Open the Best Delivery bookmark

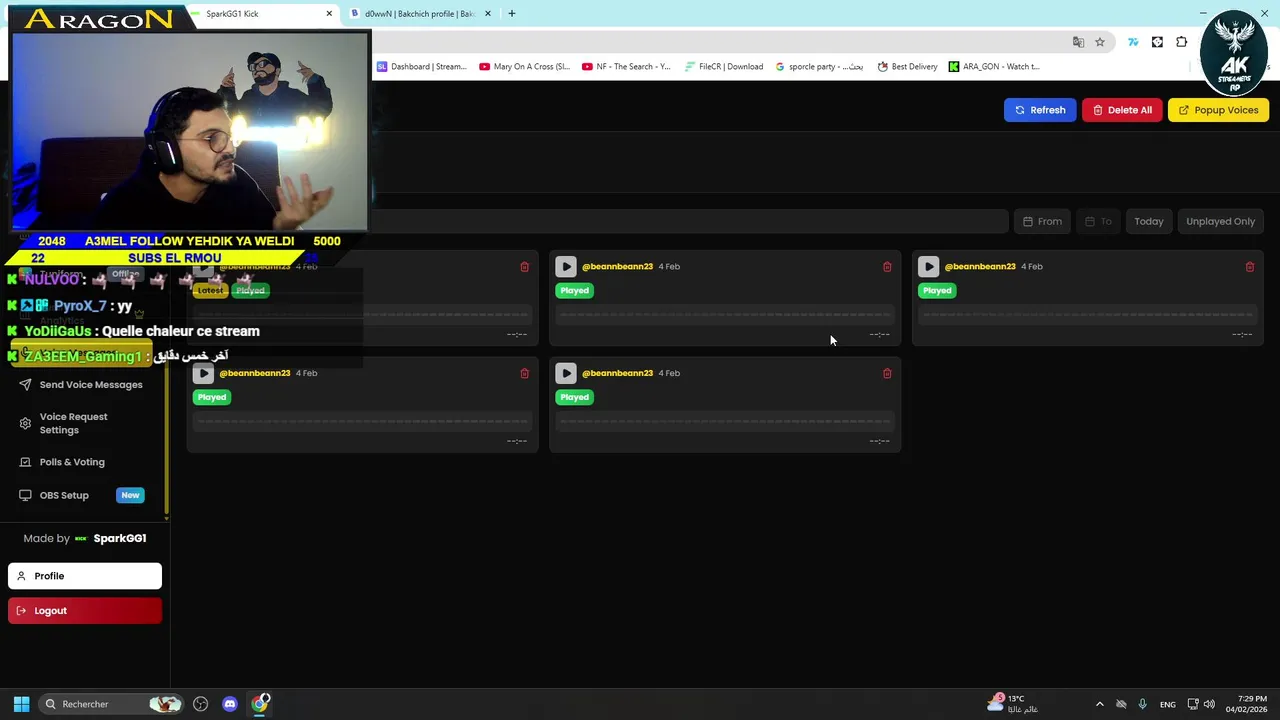[x=908, y=67]
